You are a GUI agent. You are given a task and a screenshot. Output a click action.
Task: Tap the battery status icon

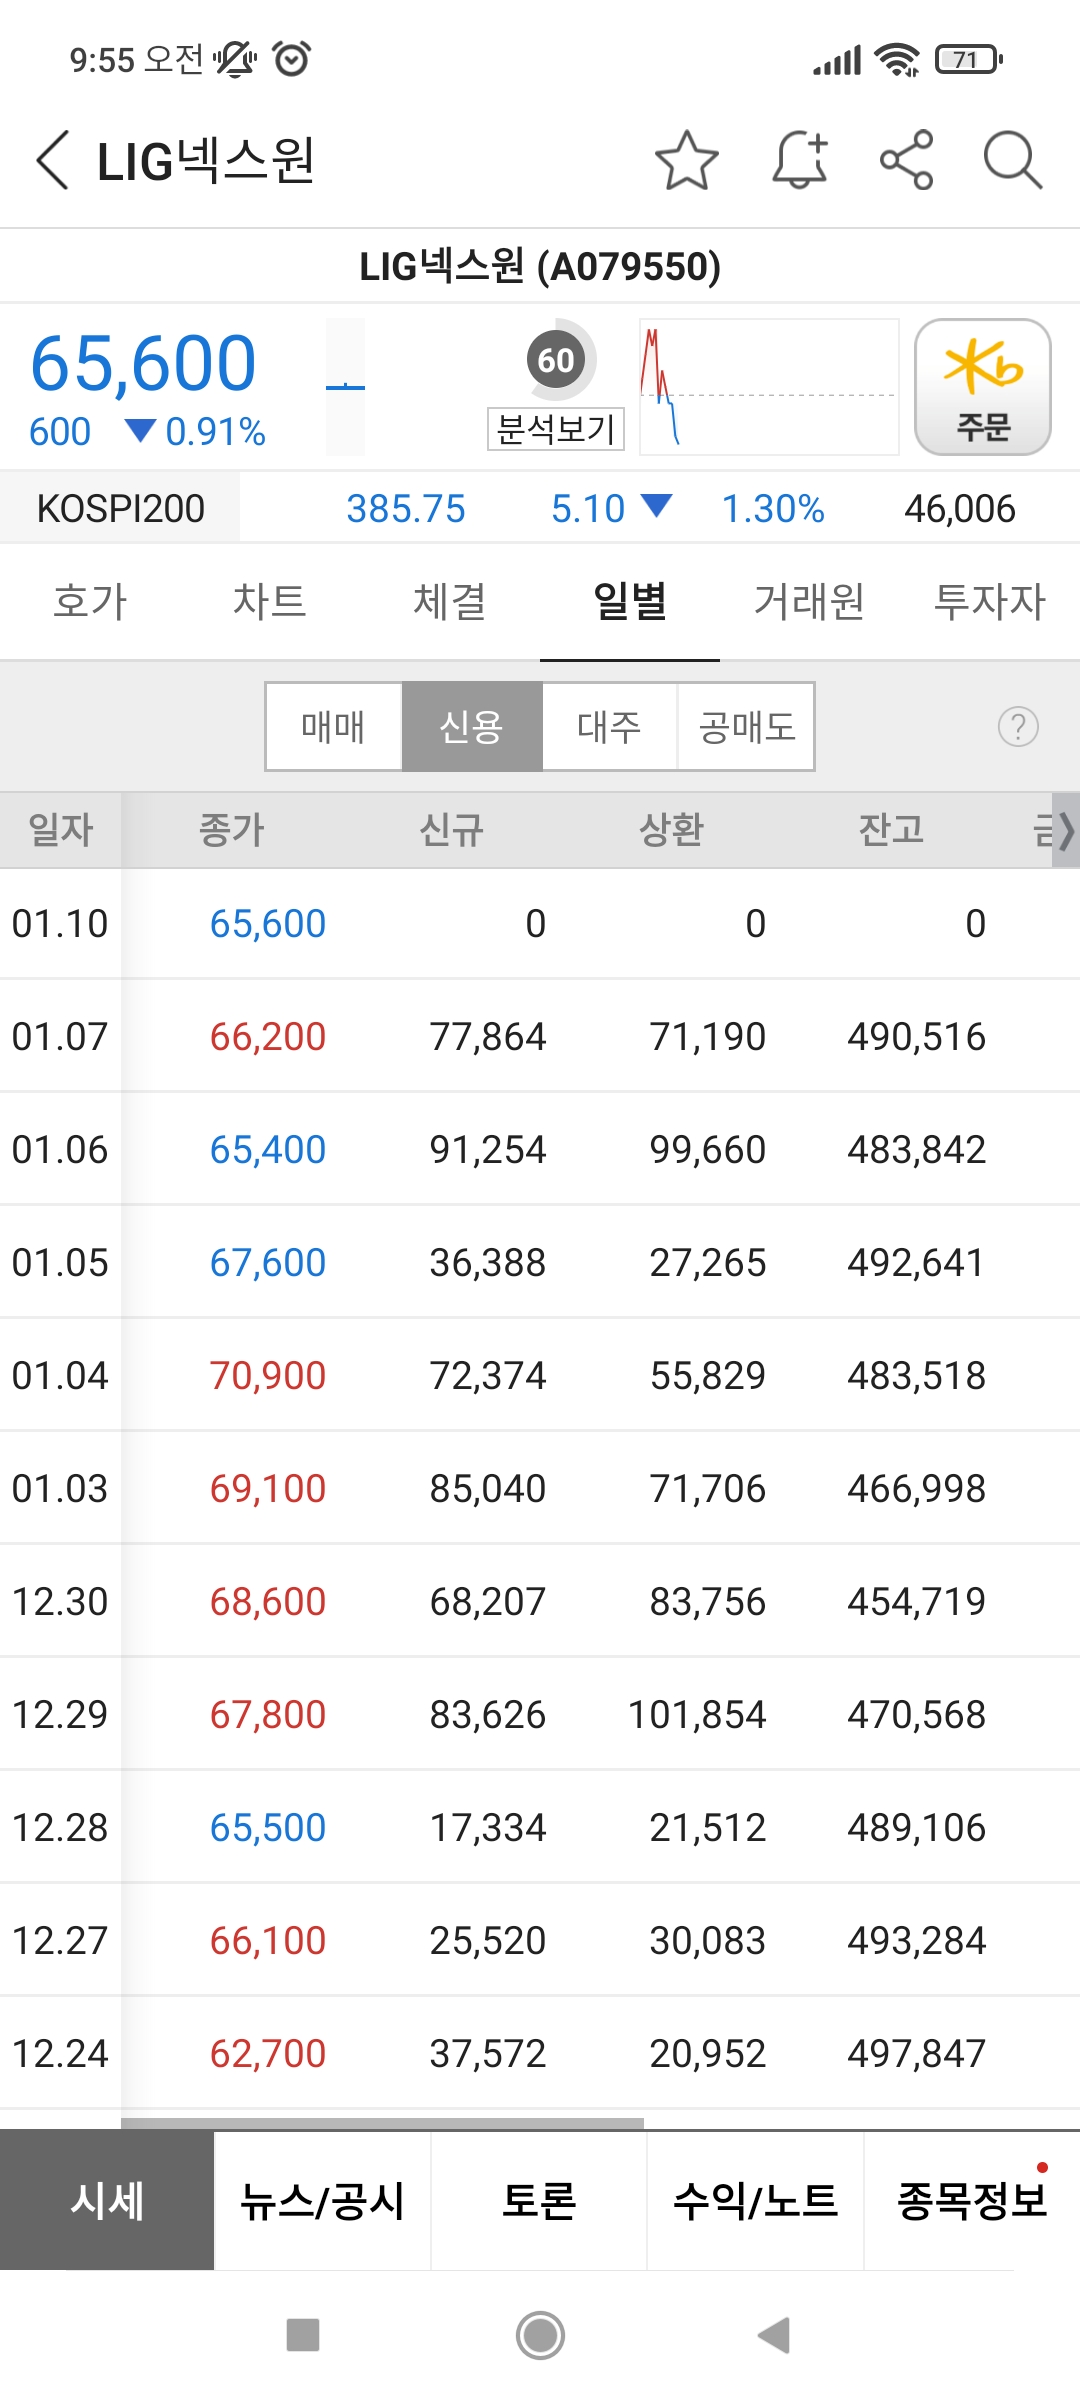(969, 59)
